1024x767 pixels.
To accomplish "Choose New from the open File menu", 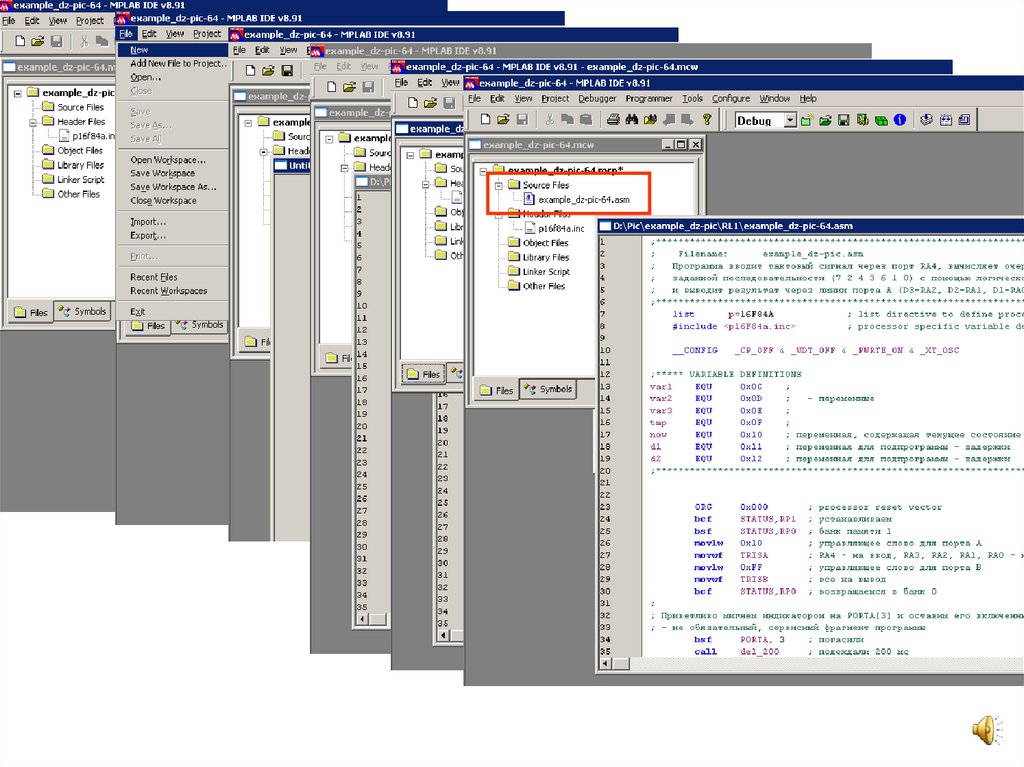I will click(139, 50).
